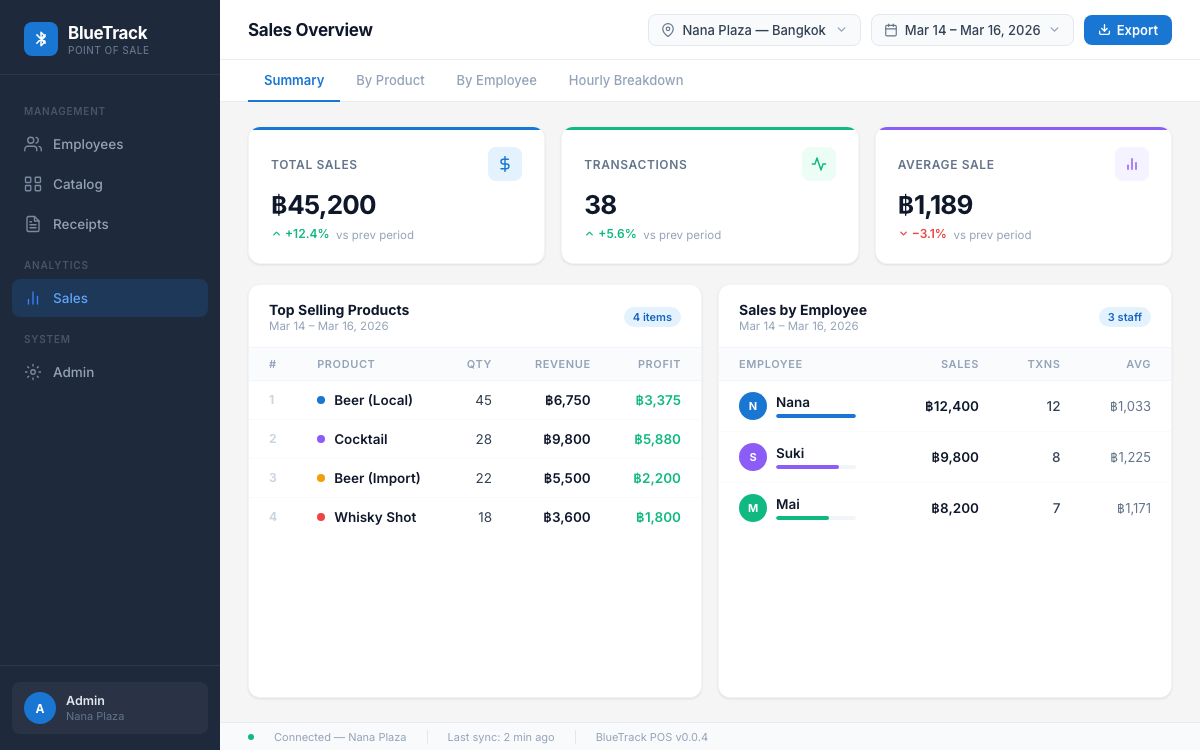Switch to the By Employee tab
The height and width of the screenshot is (750, 1200).
tap(496, 80)
